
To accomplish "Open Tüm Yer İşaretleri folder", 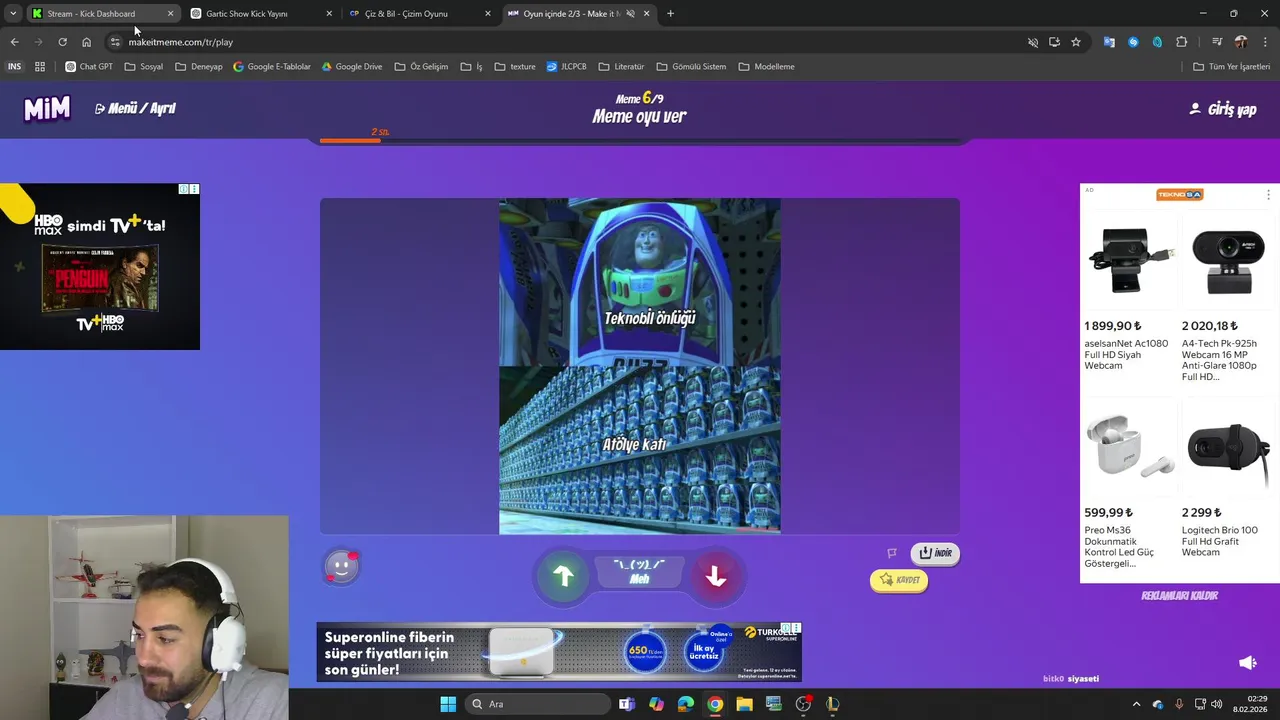I will pyautogui.click(x=1231, y=67).
